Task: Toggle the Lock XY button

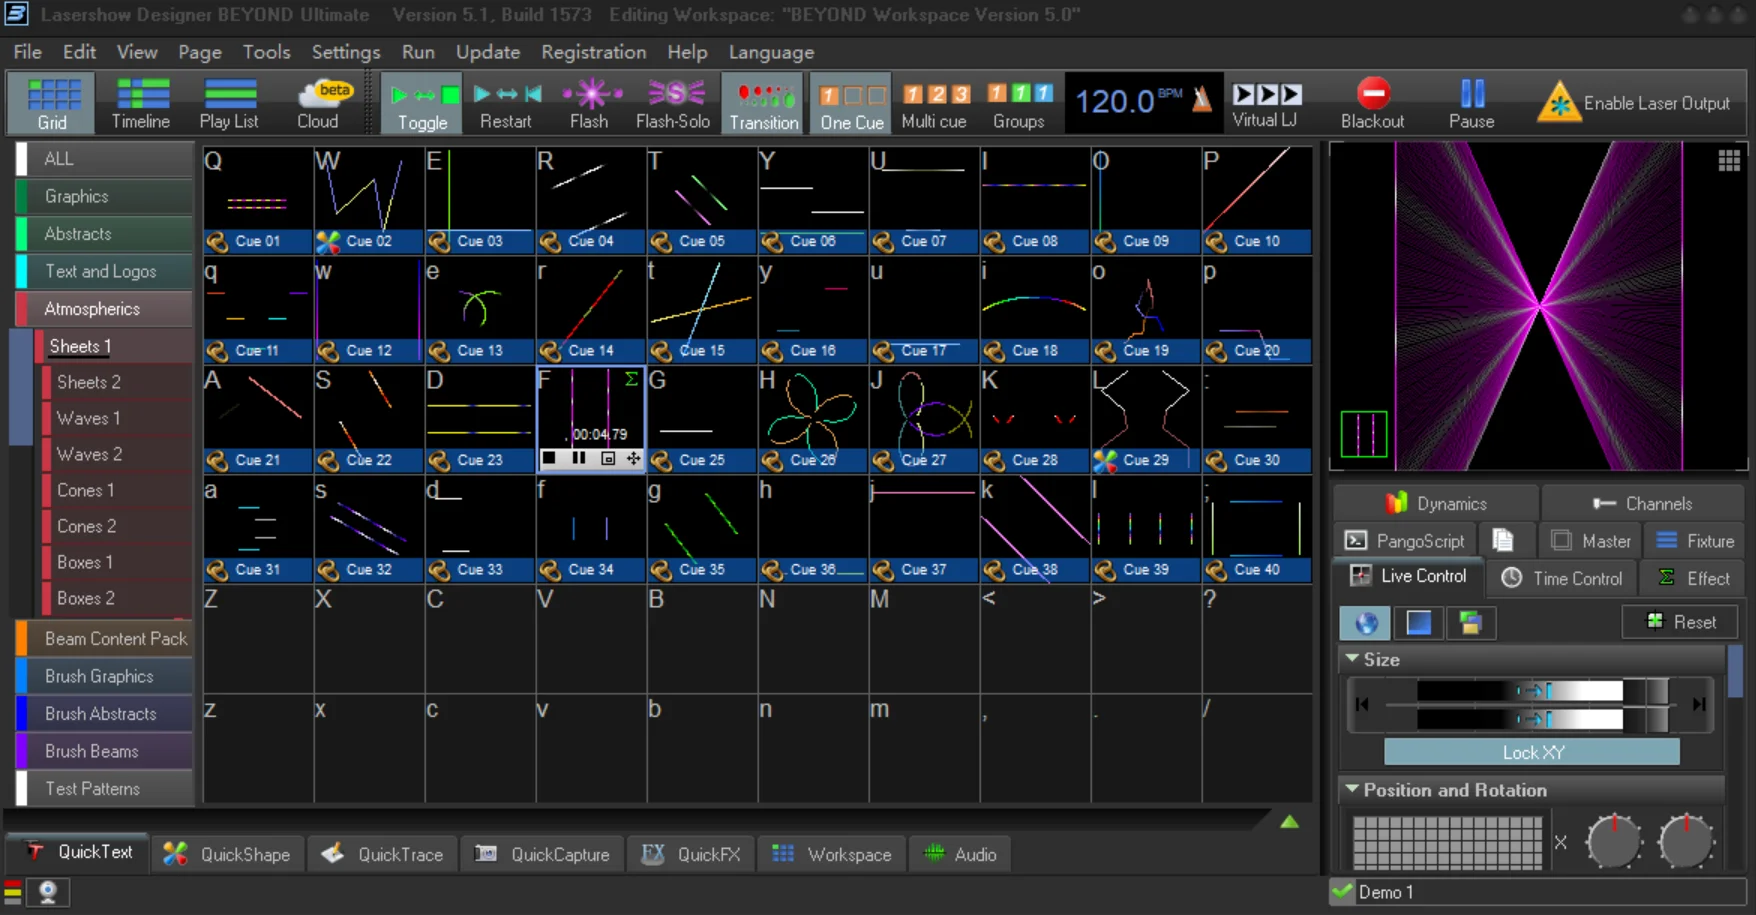Action: [x=1532, y=752]
